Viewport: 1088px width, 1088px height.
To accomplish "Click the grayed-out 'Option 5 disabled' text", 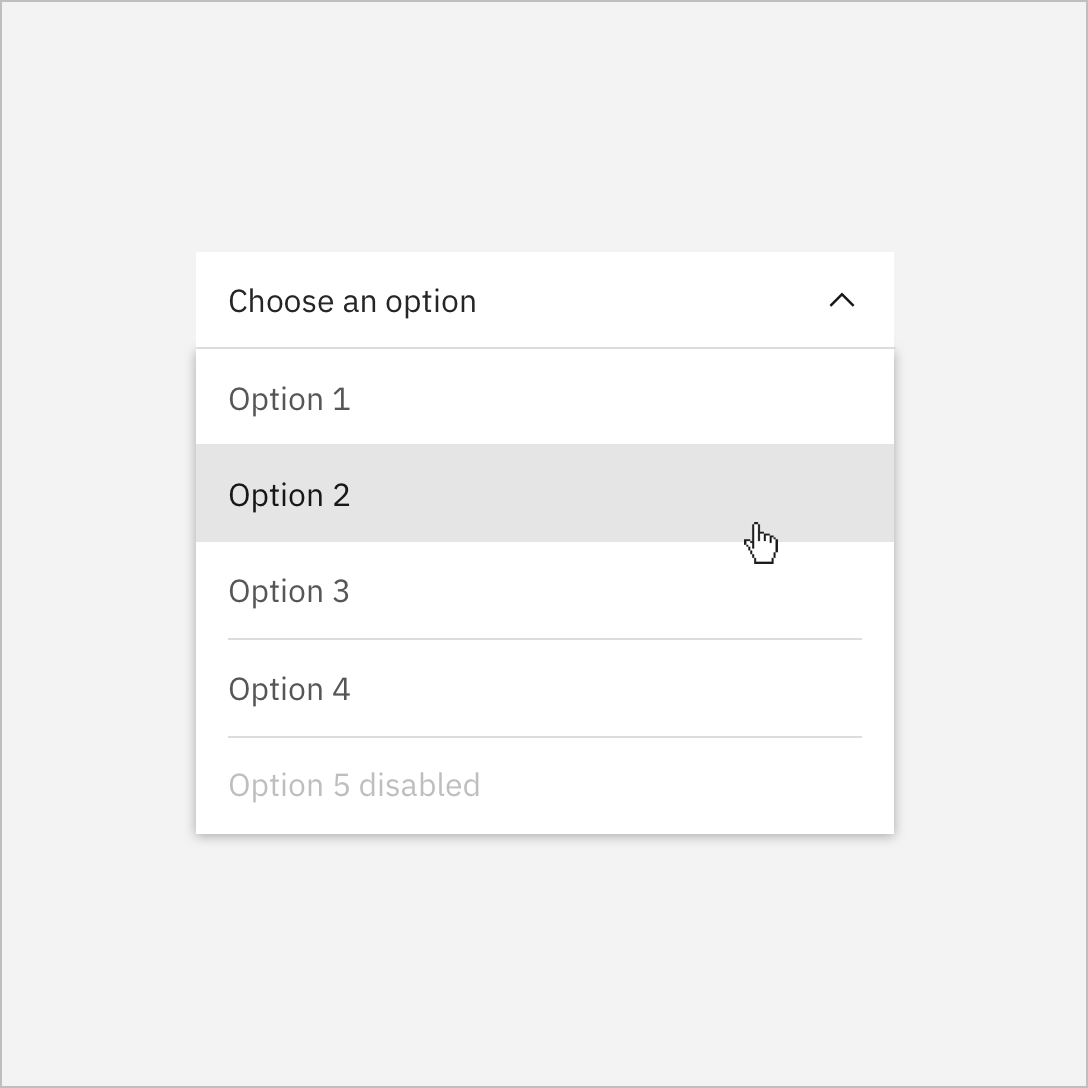I will click(354, 785).
